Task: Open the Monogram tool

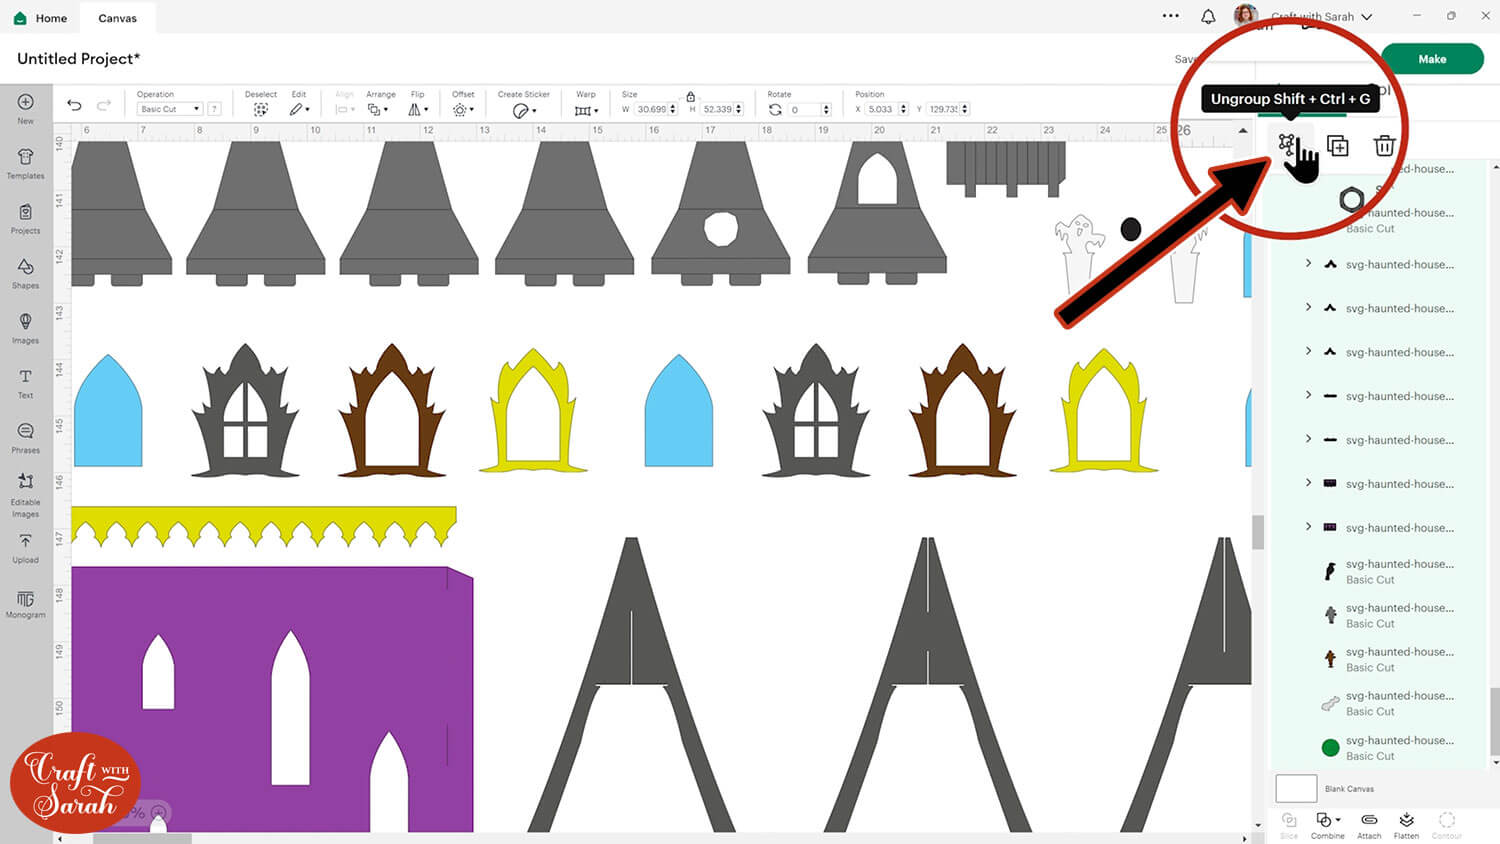Action: point(26,603)
